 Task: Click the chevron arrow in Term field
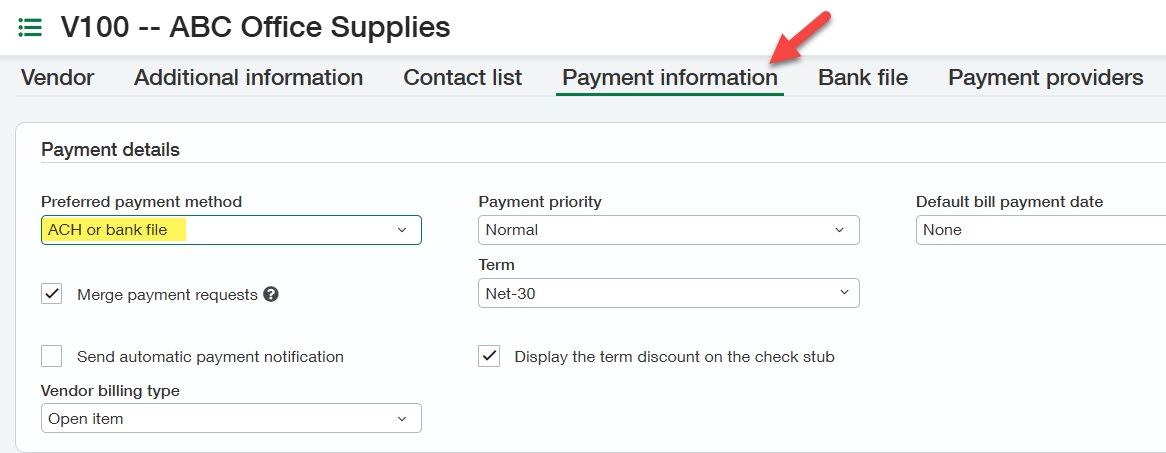pyautogui.click(x=844, y=293)
